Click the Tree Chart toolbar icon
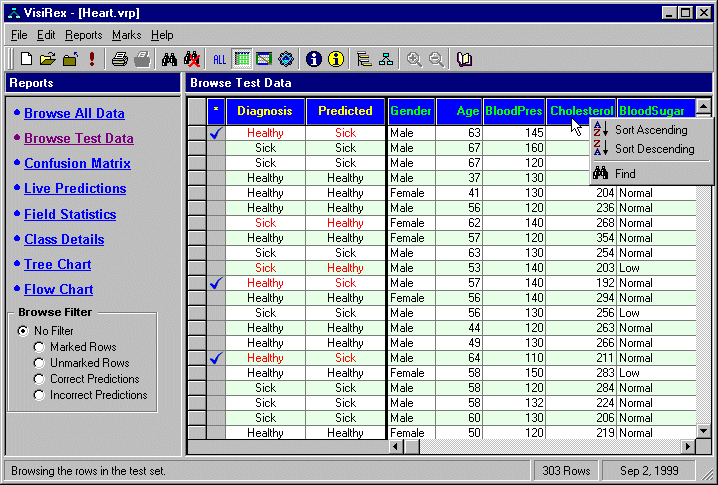Screen dimensions: 718x485 [x=364, y=59]
